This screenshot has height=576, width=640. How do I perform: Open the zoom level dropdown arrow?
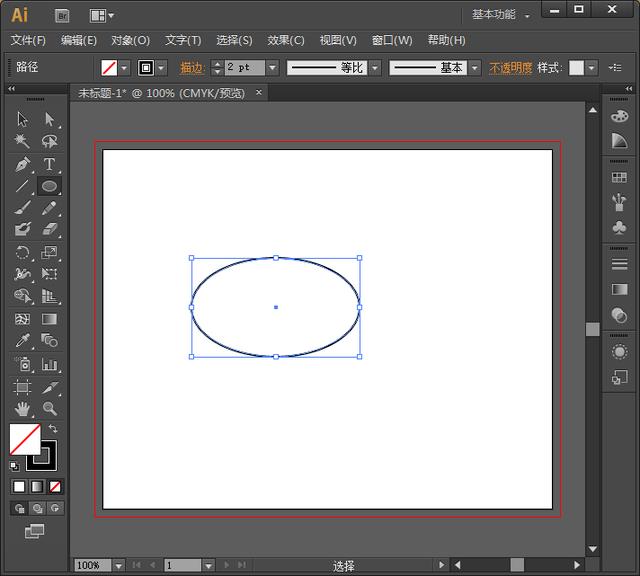click(x=119, y=566)
